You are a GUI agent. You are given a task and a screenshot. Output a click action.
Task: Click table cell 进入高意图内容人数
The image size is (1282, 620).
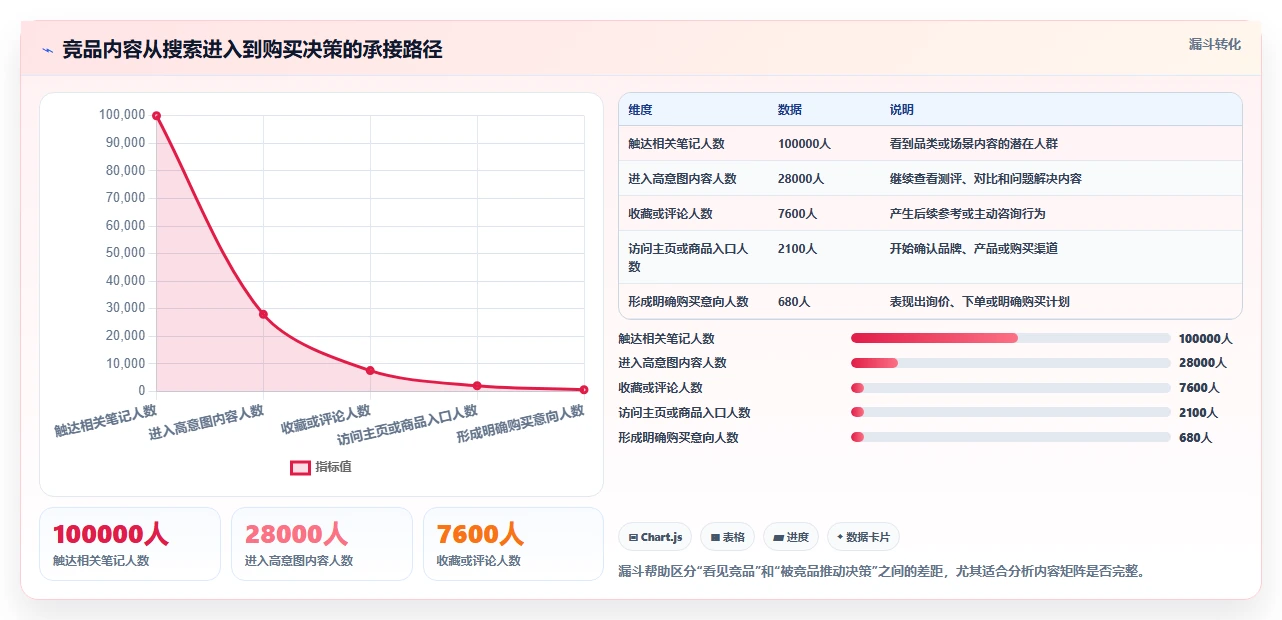682,179
